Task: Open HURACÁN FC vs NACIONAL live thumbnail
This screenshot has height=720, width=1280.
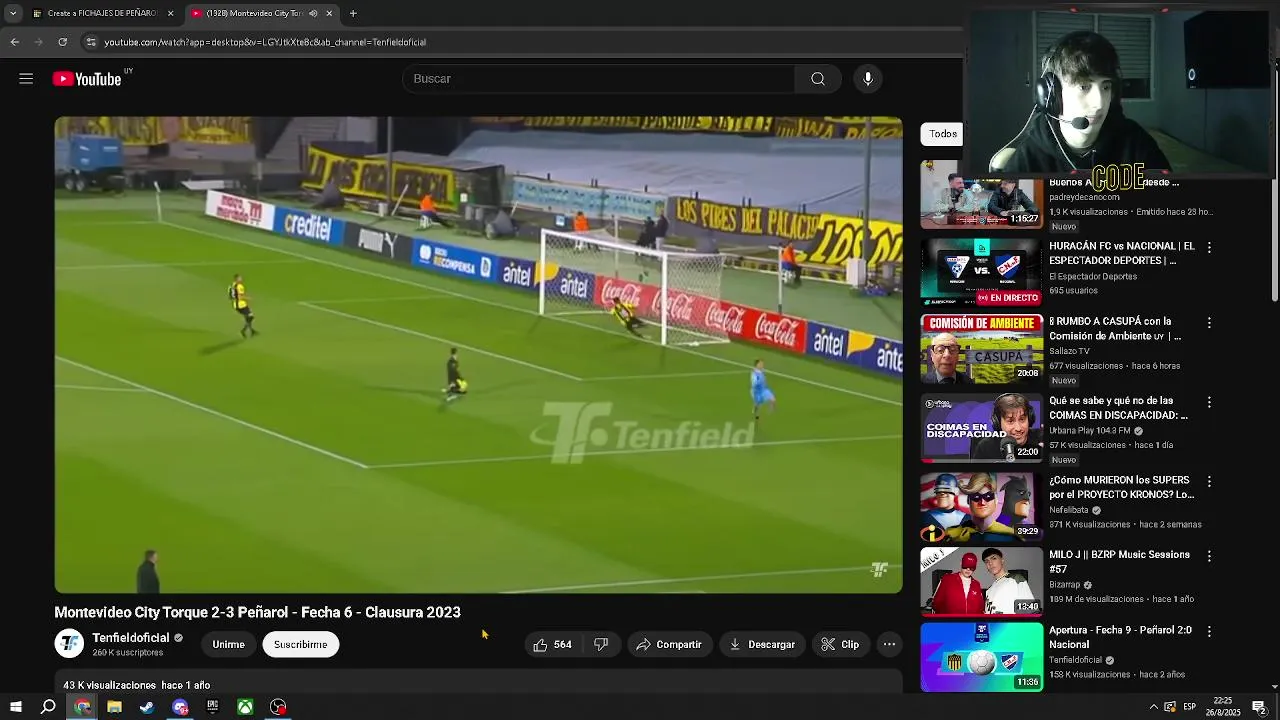Action: pos(981,271)
